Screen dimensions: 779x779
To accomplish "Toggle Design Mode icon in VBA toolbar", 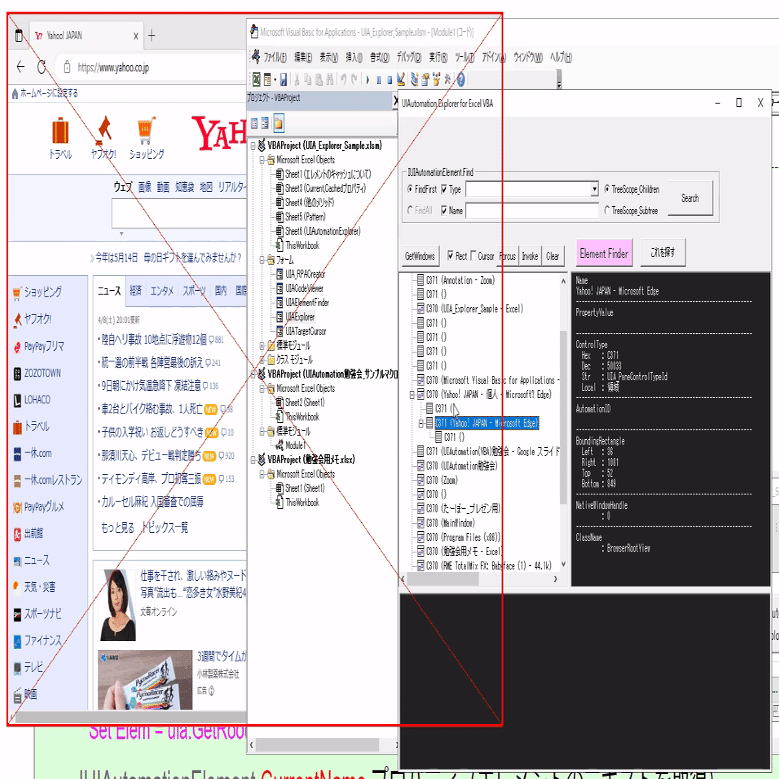I will pos(401,79).
